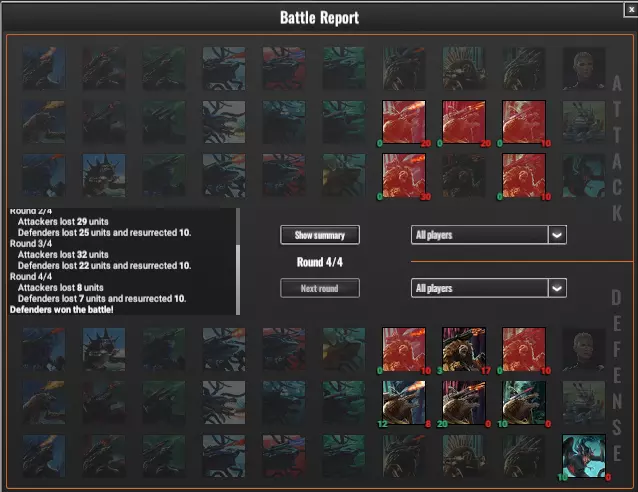Click 'Defenders lost 22 units and resurrected 10' line

pyautogui.click(x=104, y=266)
